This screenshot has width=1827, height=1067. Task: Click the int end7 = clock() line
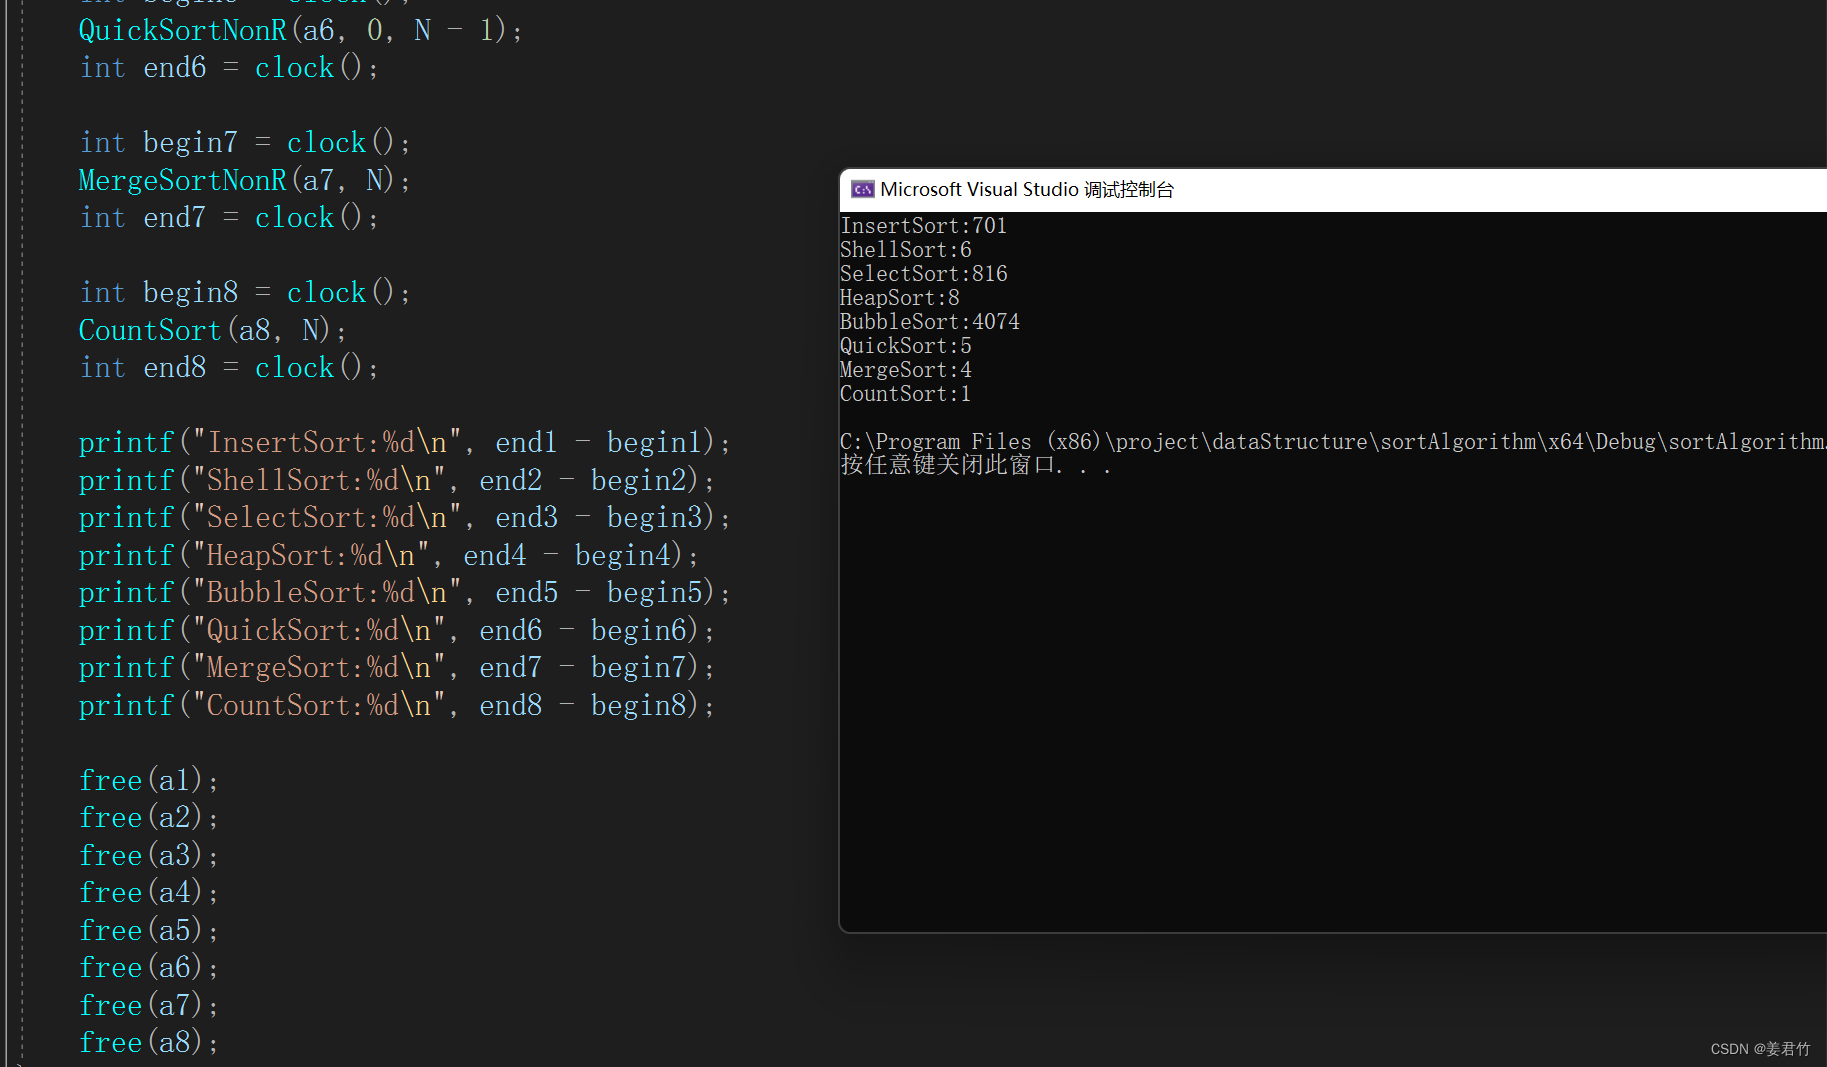[229, 218]
